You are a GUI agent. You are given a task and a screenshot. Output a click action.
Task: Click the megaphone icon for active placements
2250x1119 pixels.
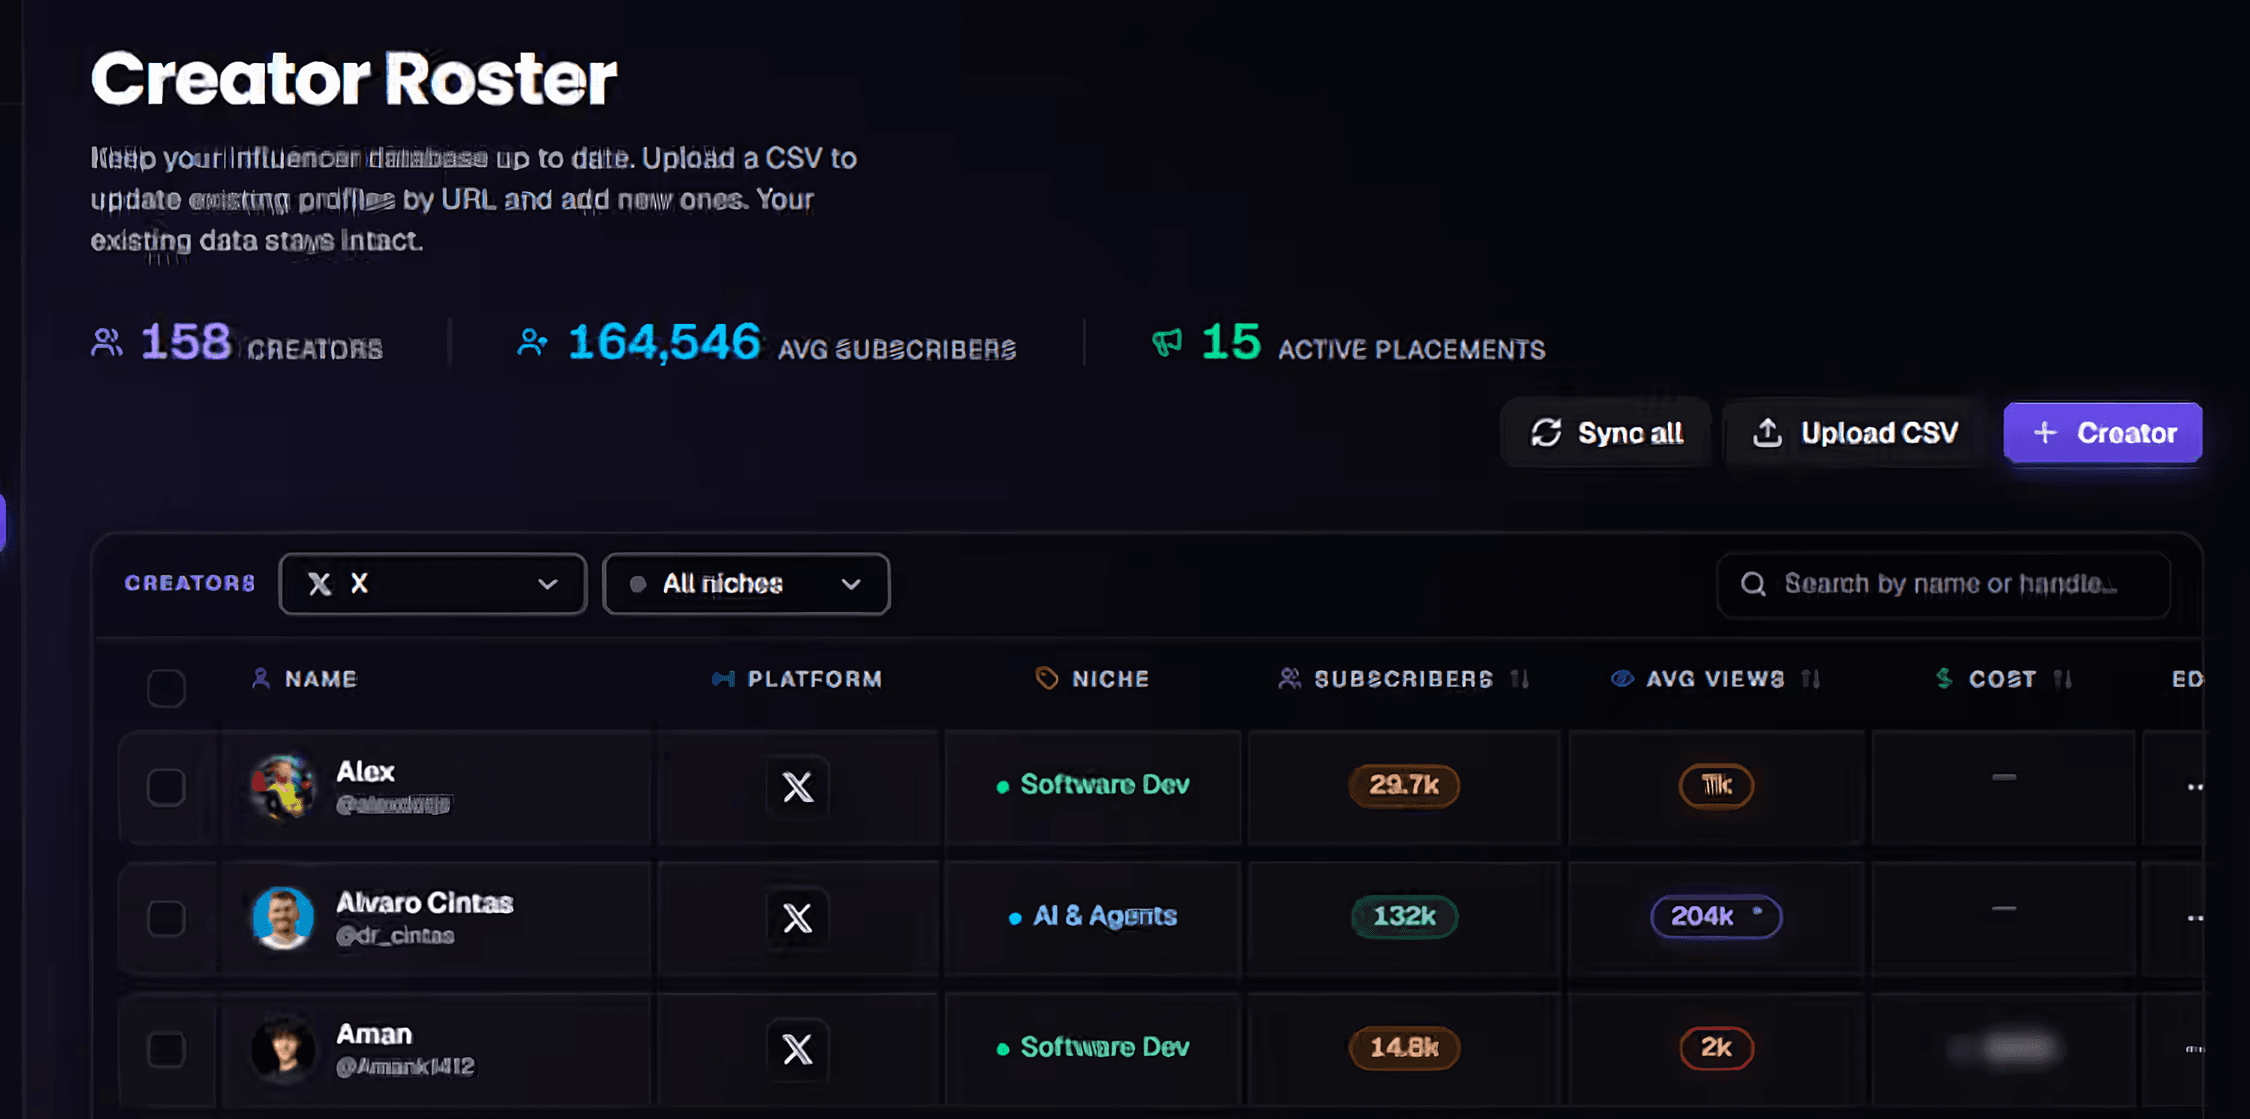point(1167,342)
